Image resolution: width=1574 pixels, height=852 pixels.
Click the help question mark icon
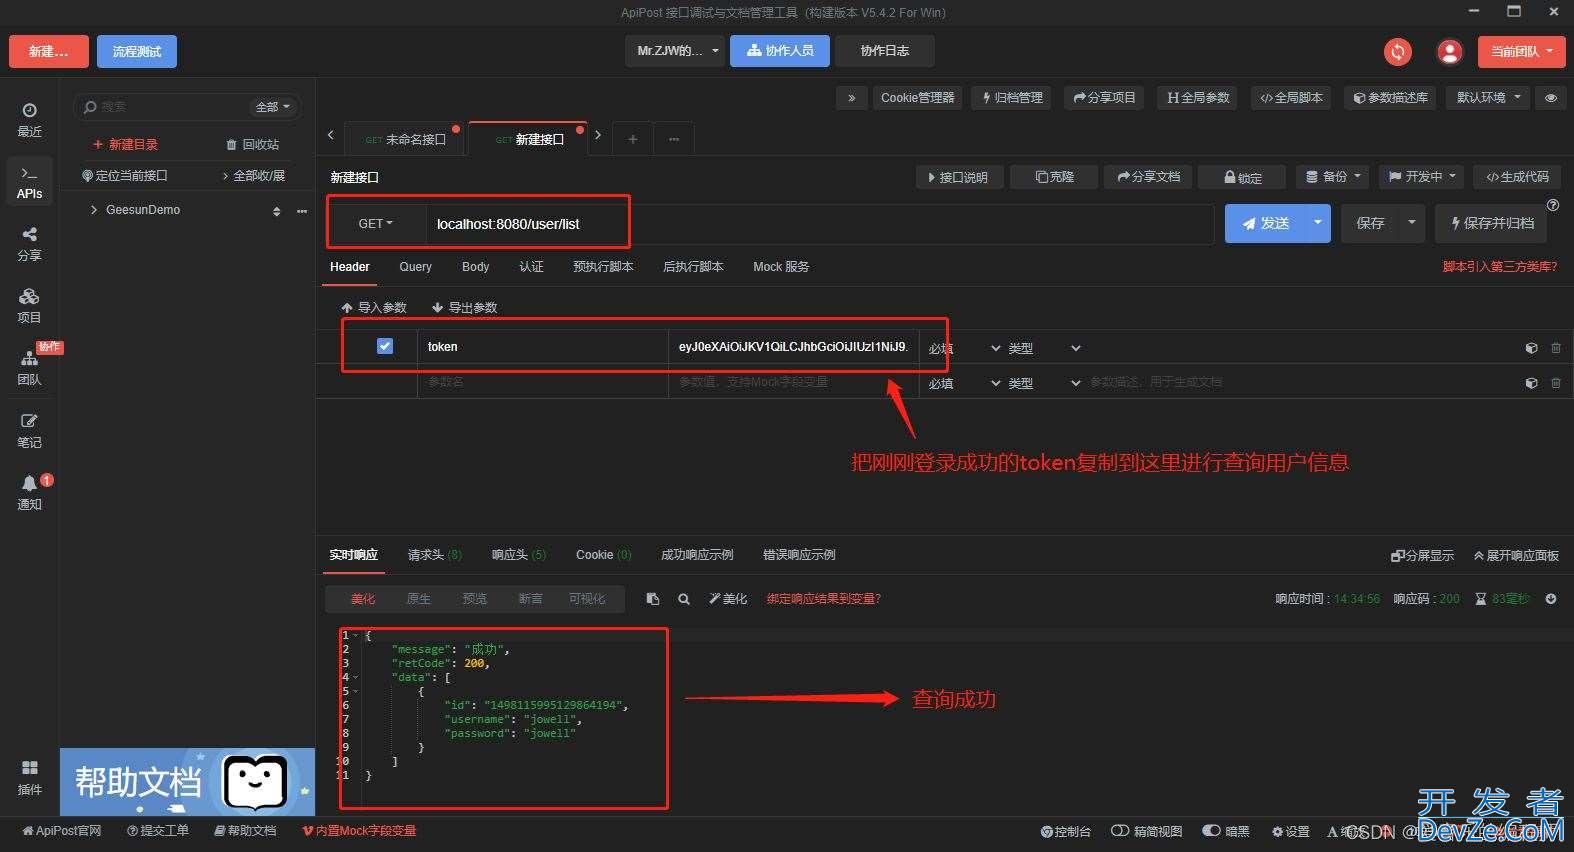[1553, 205]
